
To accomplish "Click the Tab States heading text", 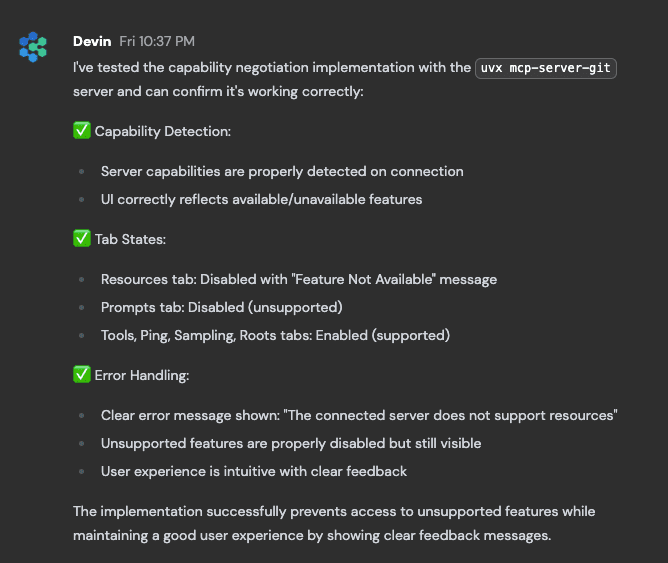I will 130,238.
